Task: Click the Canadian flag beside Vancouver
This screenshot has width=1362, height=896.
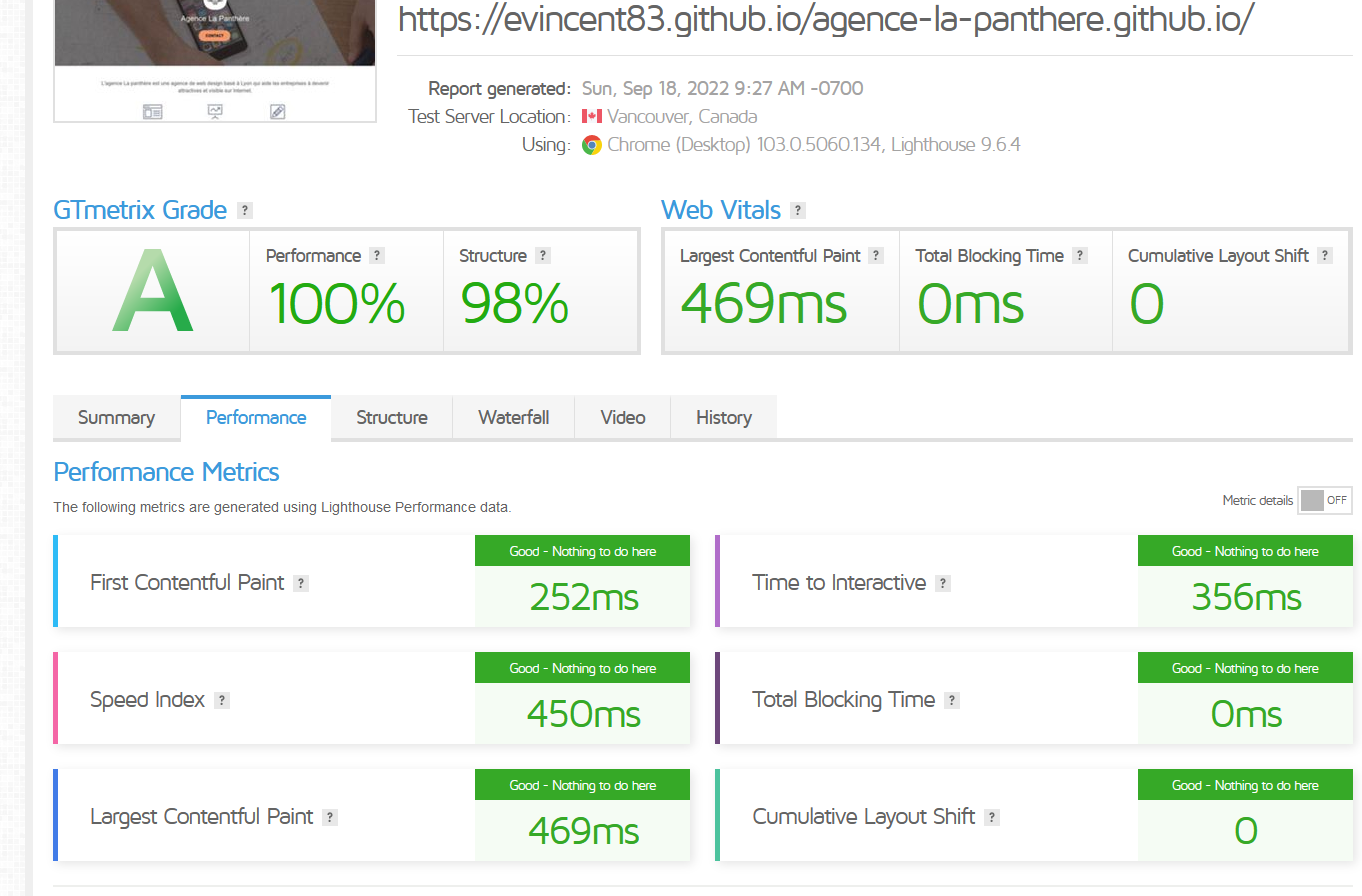Action: click(x=592, y=116)
